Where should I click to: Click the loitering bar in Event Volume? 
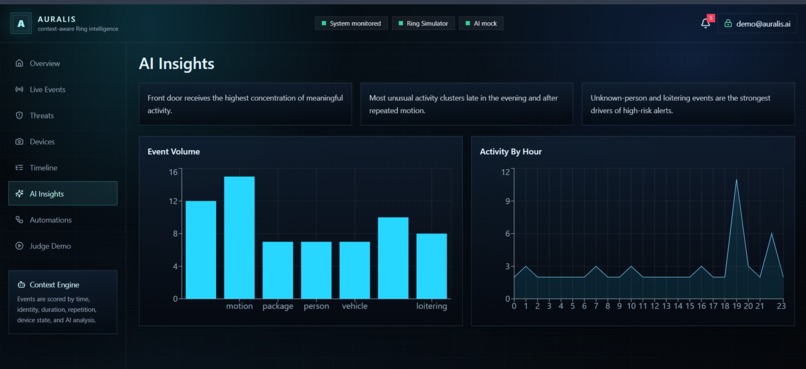432,266
